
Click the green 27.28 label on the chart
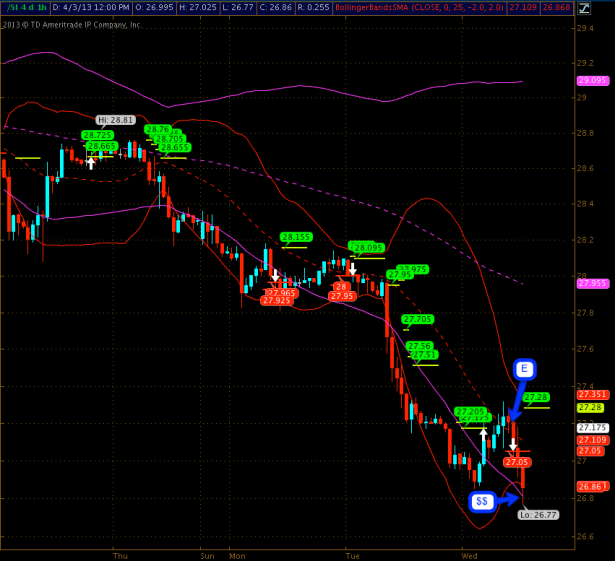click(536, 397)
